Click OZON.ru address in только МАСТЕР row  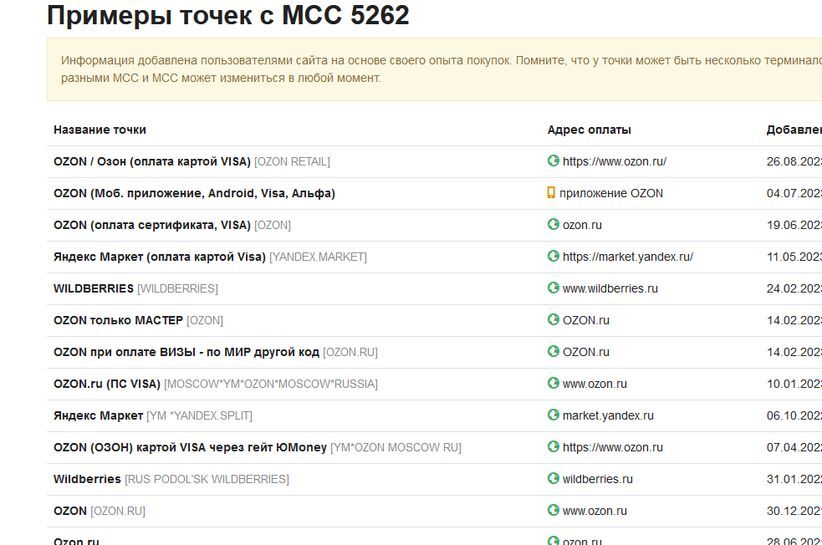(586, 320)
